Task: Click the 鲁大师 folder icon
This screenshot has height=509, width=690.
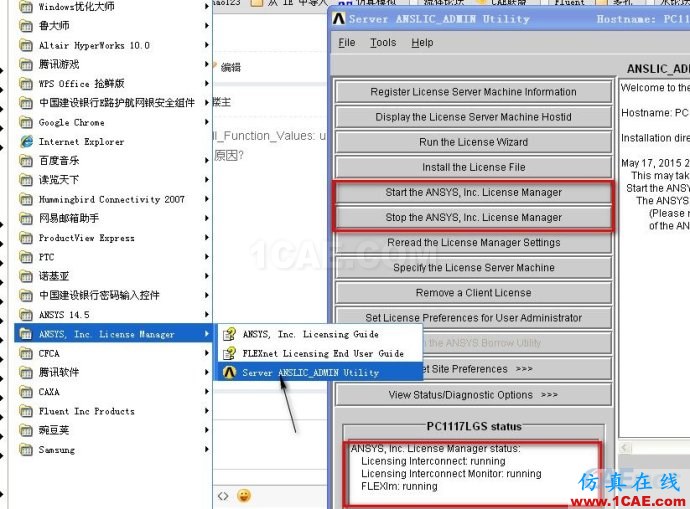Action: coord(26,26)
